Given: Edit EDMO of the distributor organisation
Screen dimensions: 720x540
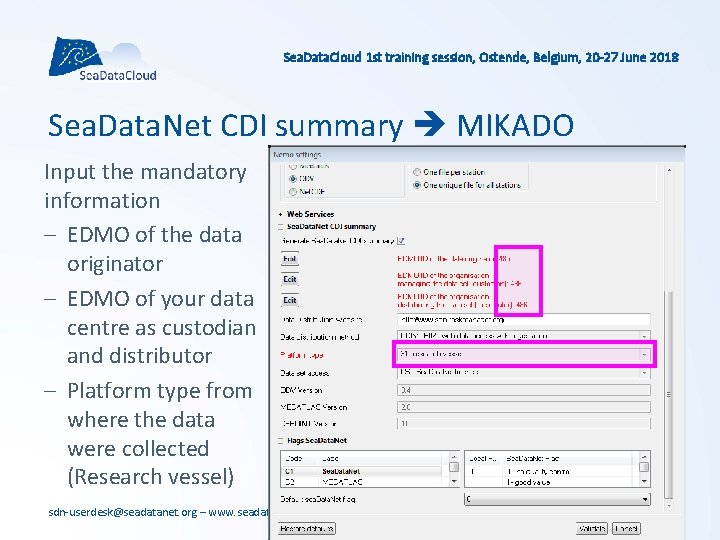Looking at the screenshot, I should (289, 300).
